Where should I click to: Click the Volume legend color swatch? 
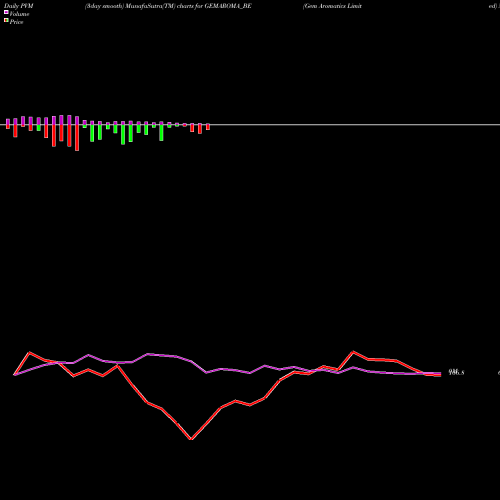tap(6, 12)
